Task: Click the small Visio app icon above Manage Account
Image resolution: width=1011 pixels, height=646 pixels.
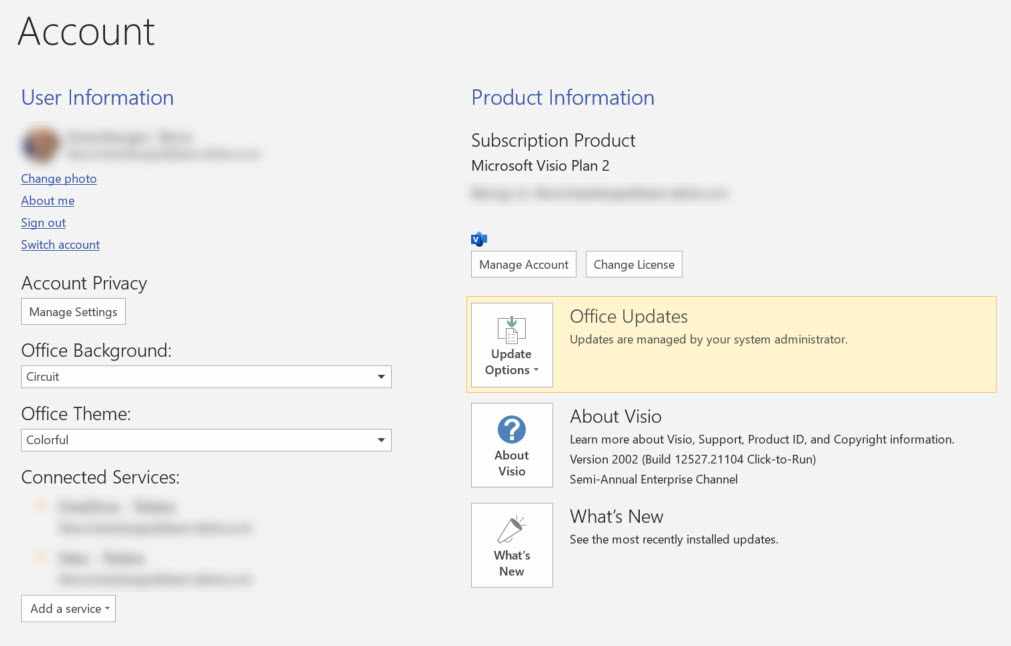Action: [x=478, y=239]
